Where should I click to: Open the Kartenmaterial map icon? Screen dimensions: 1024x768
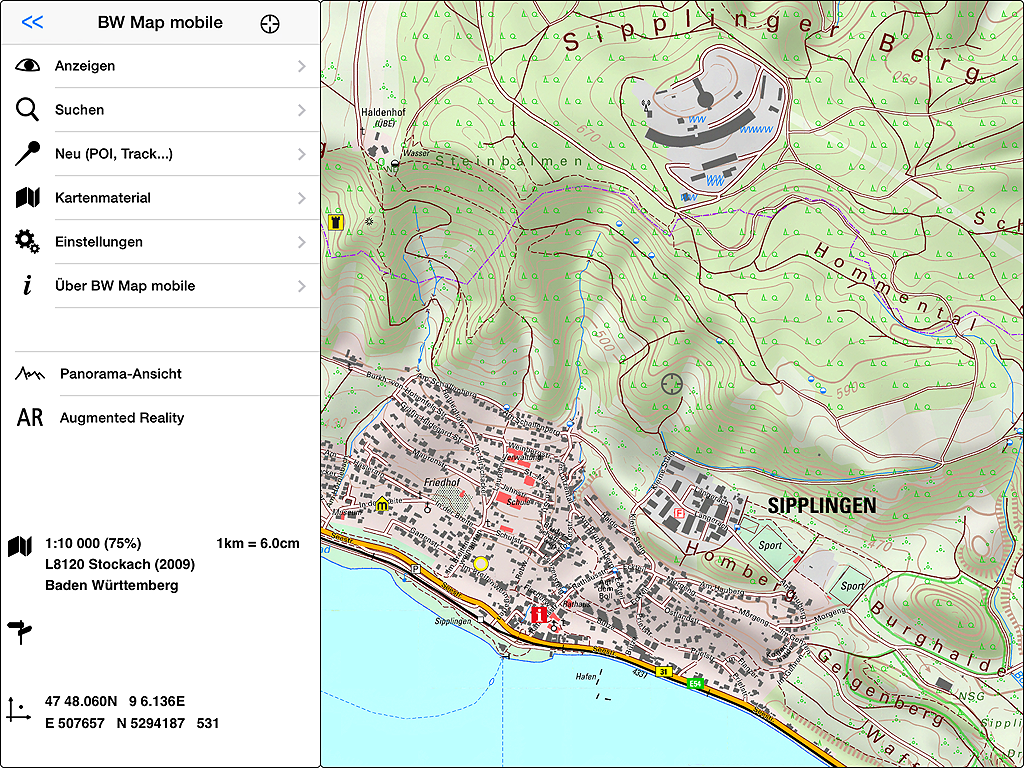point(27,198)
